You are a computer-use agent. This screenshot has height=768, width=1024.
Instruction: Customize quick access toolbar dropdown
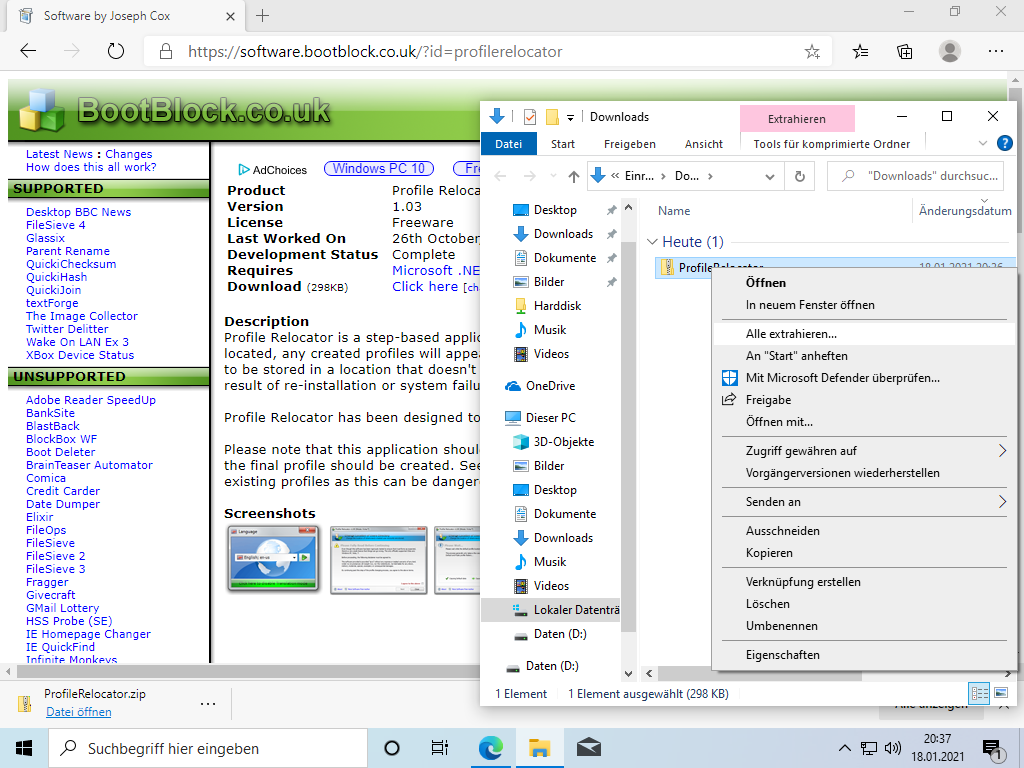pyautogui.click(x=570, y=118)
